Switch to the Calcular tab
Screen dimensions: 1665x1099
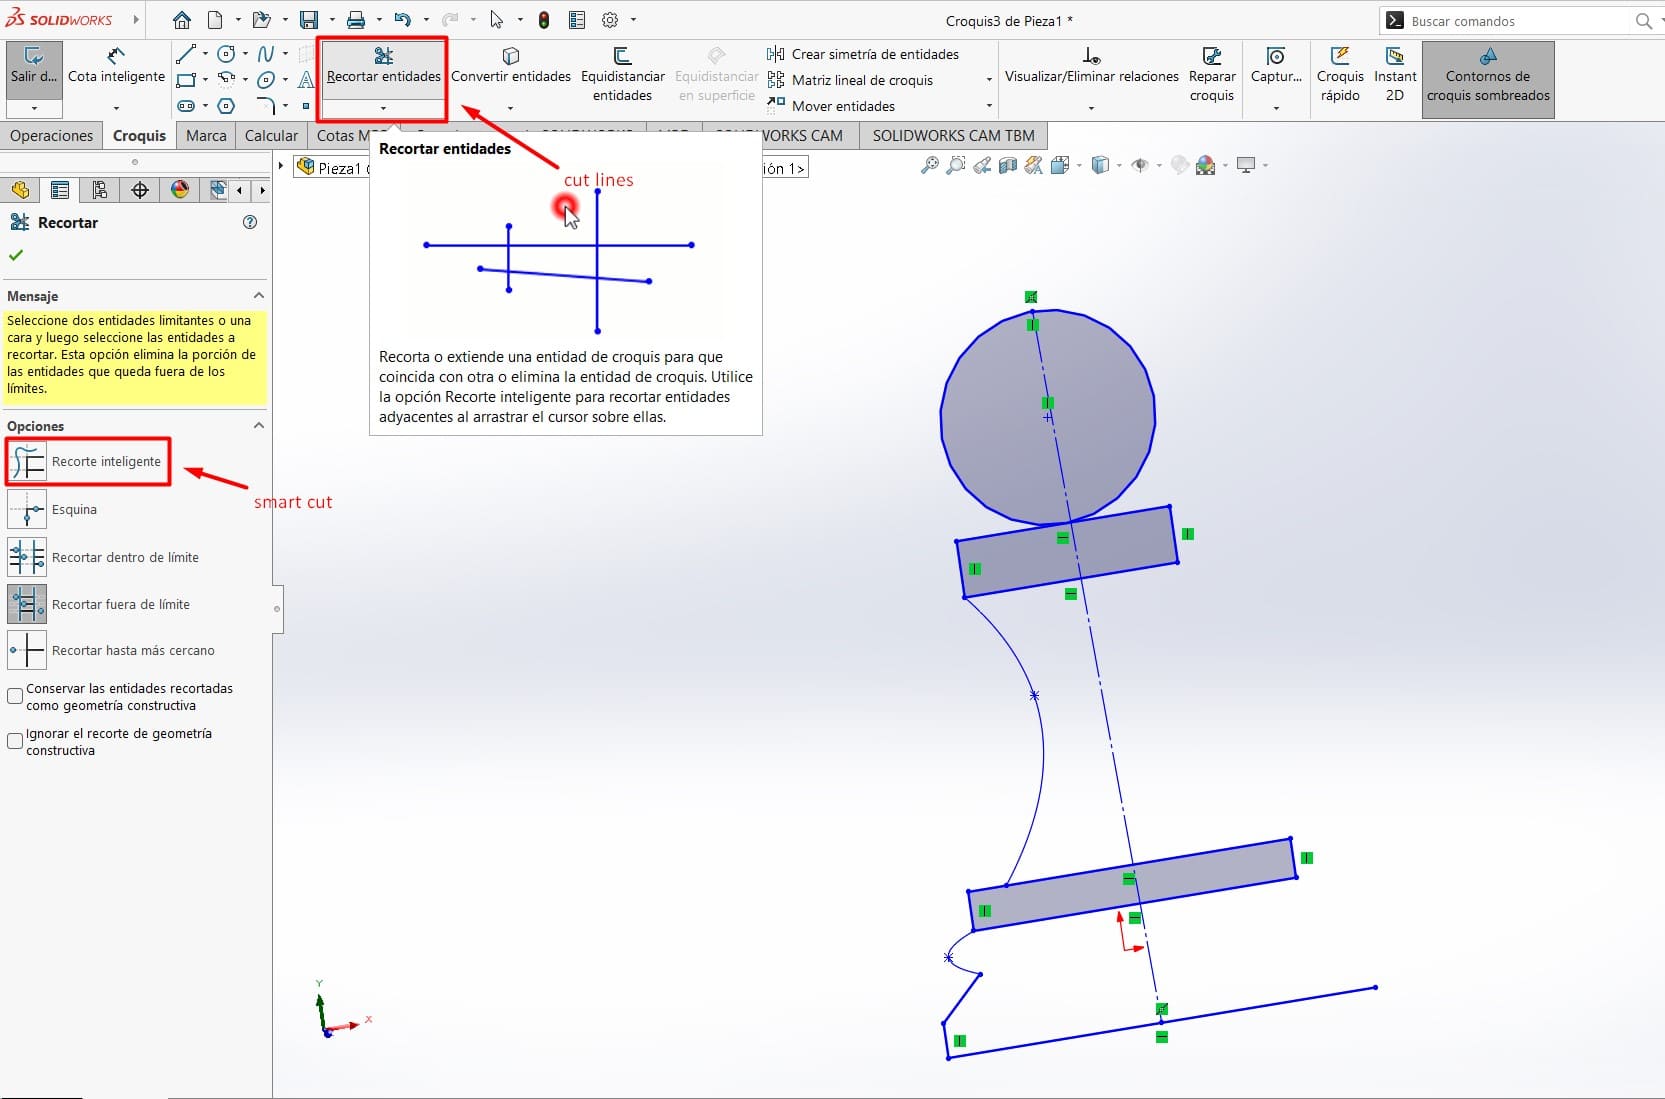(271, 136)
